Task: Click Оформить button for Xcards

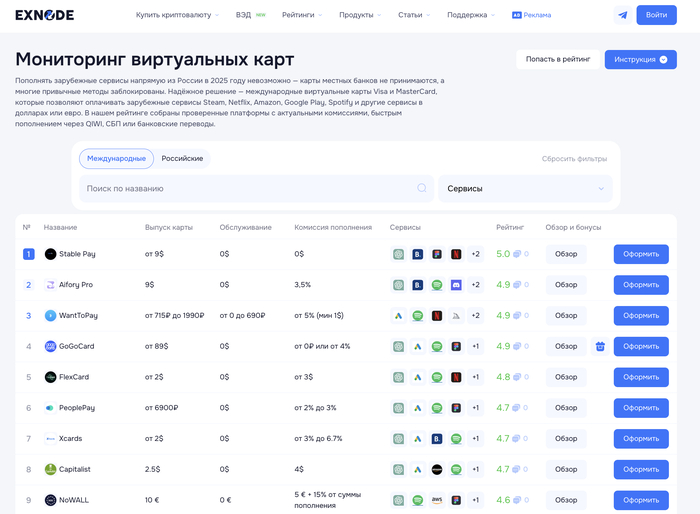Action: (x=641, y=439)
